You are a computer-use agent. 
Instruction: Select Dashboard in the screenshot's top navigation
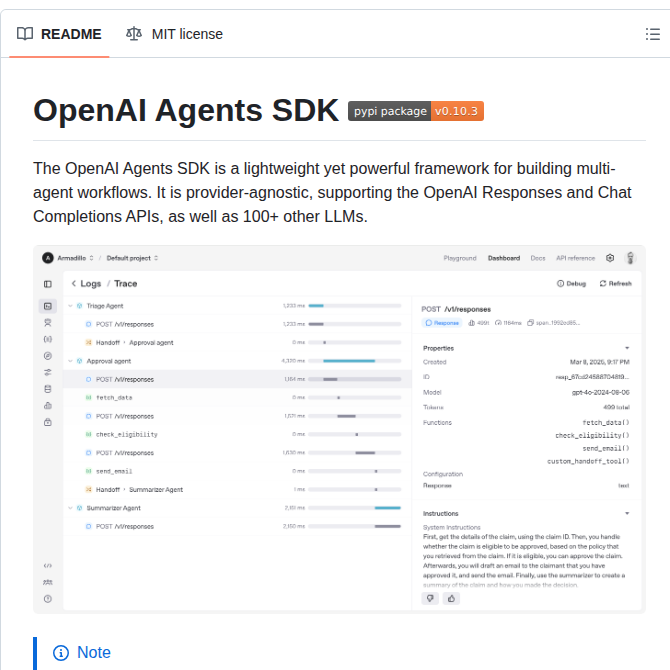(x=504, y=258)
